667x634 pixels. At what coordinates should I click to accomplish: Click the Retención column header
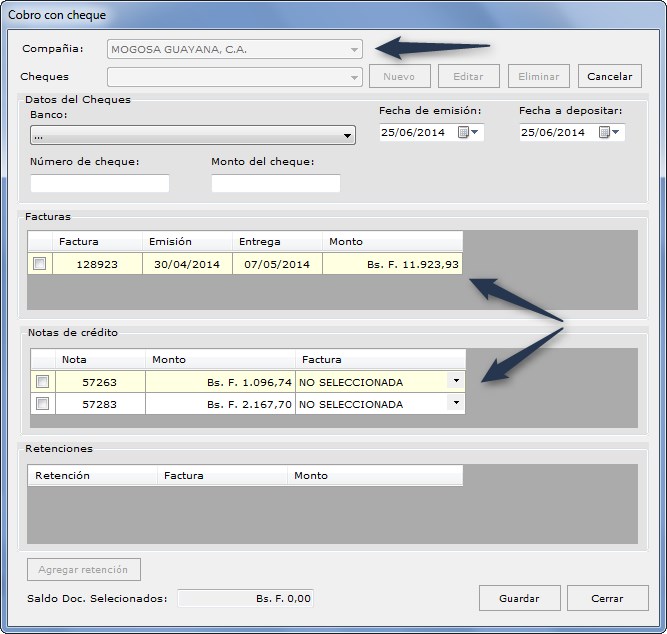click(92, 475)
